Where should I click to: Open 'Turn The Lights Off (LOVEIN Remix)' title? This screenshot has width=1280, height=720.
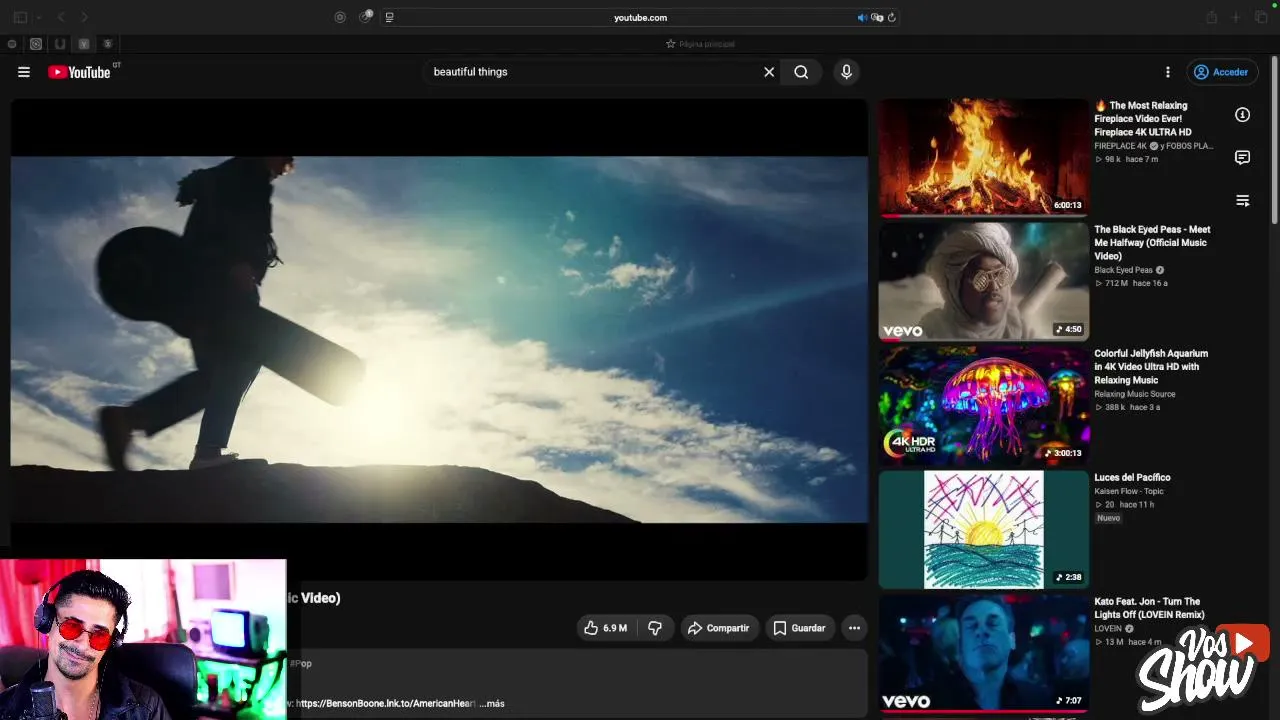point(1149,608)
